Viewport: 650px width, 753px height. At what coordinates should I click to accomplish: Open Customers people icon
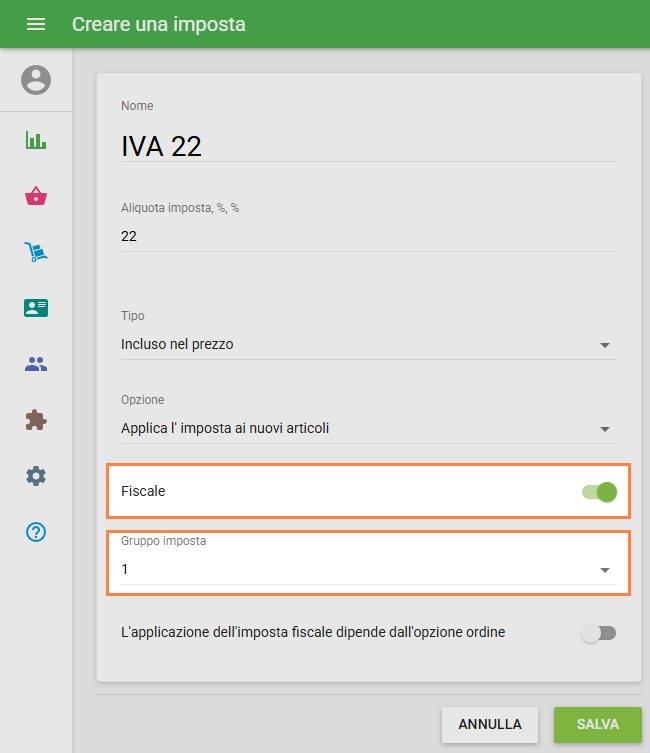(x=36, y=364)
